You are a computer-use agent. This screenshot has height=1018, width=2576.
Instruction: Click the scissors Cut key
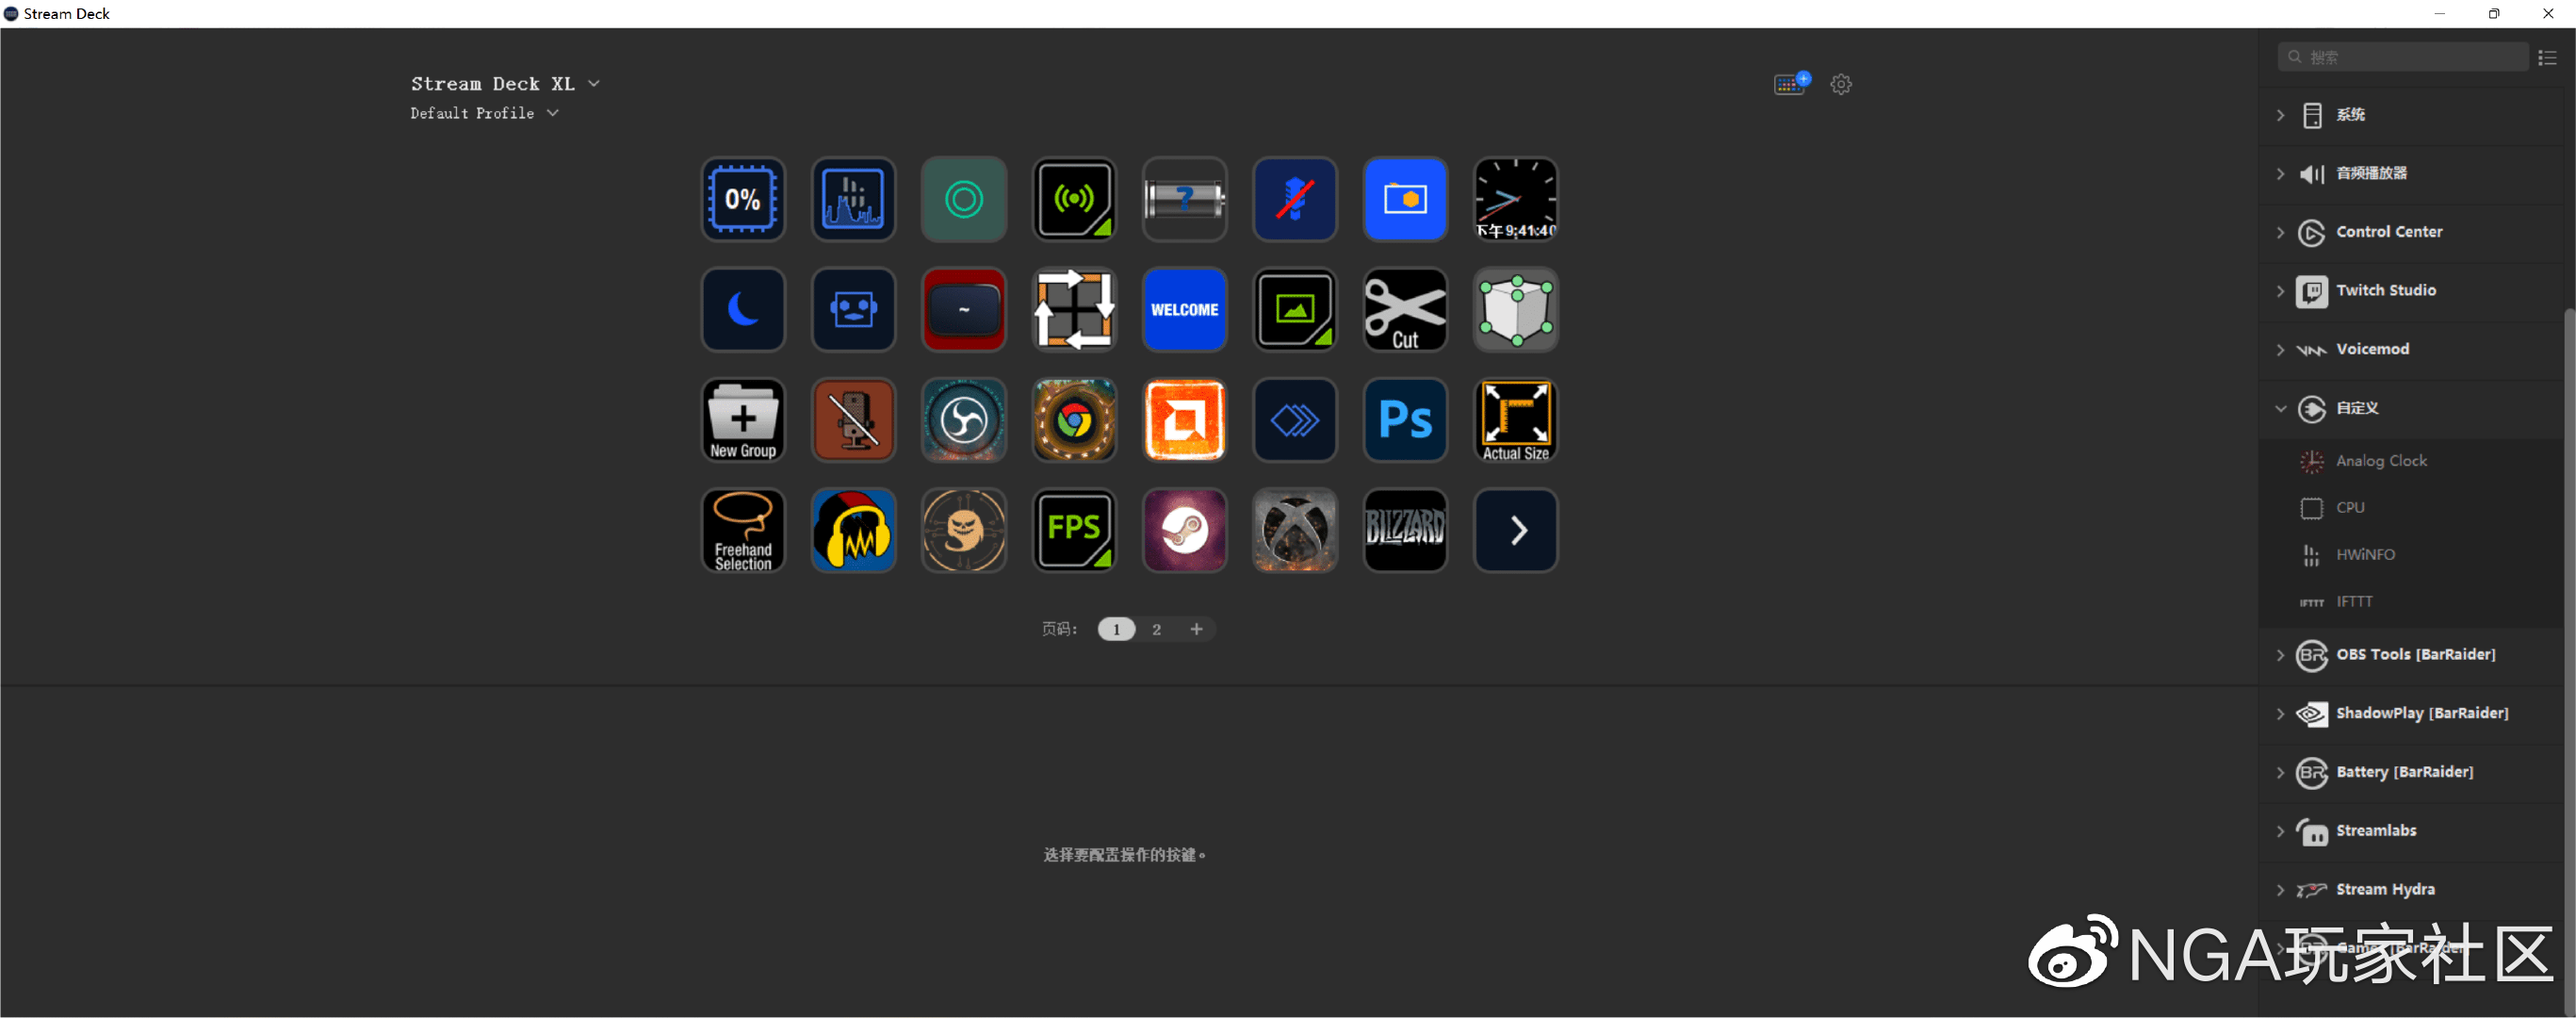point(1405,309)
